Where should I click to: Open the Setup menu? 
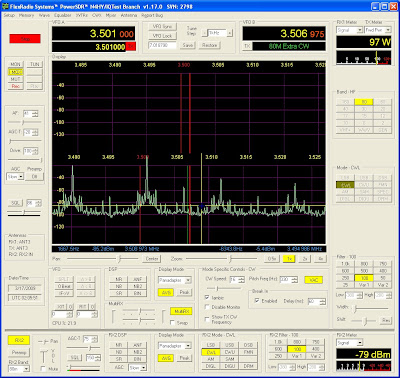point(9,15)
